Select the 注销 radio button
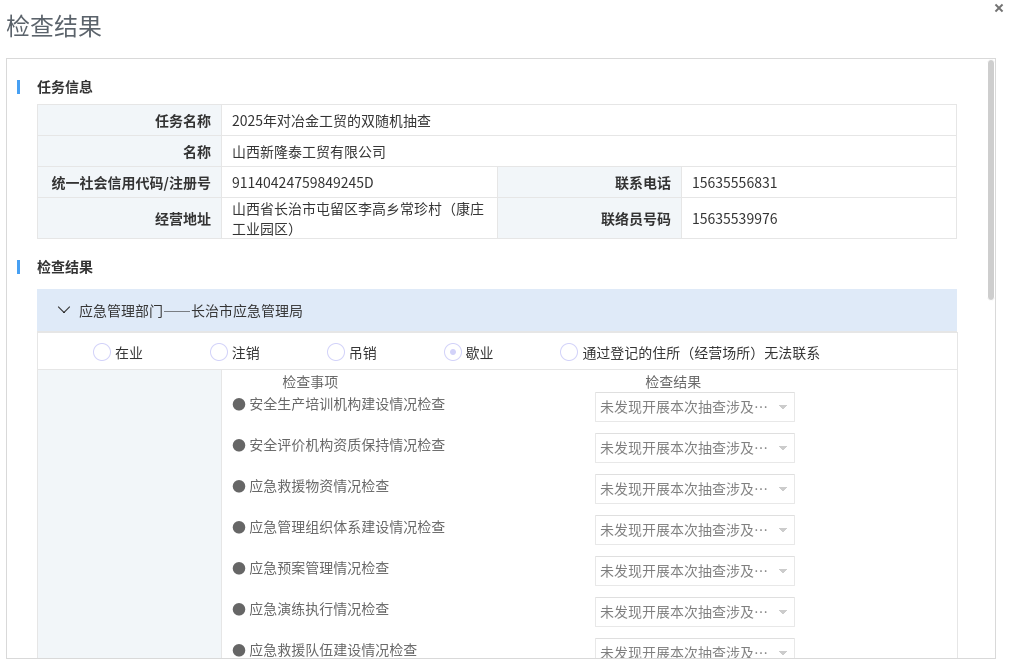 click(x=219, y=352)
